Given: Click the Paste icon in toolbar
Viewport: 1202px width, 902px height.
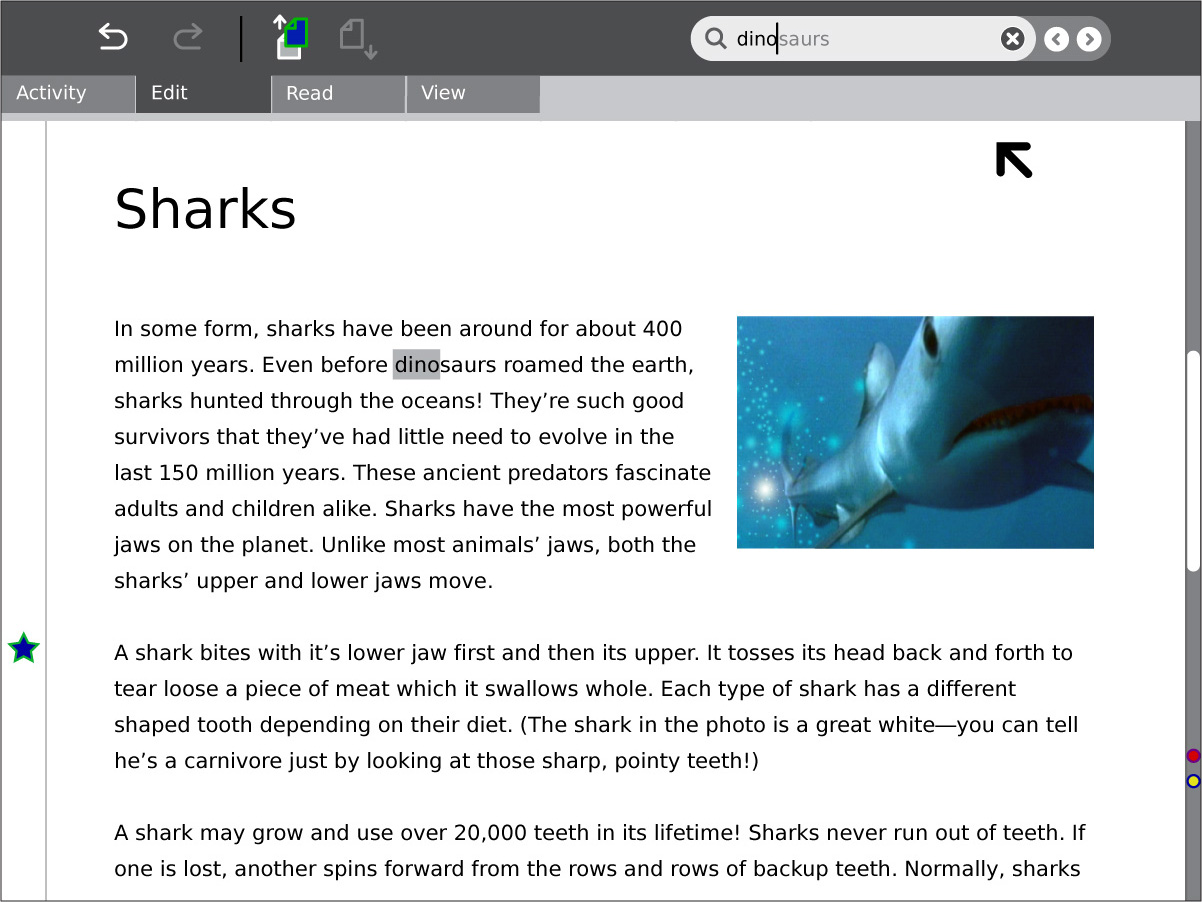Looking at the screenshot, I should 357,38.
